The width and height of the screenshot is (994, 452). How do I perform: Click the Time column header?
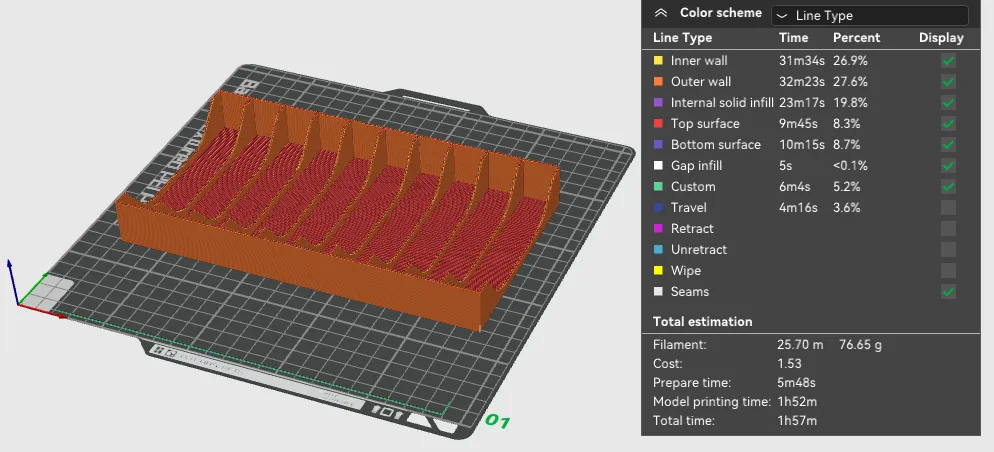(793, 38)
